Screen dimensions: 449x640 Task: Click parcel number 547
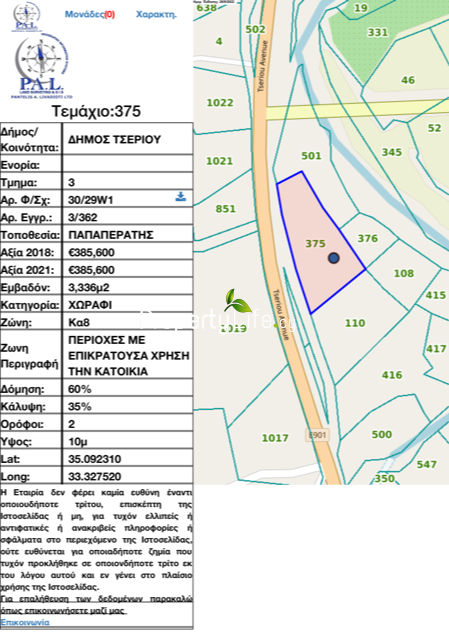point(426,464)
